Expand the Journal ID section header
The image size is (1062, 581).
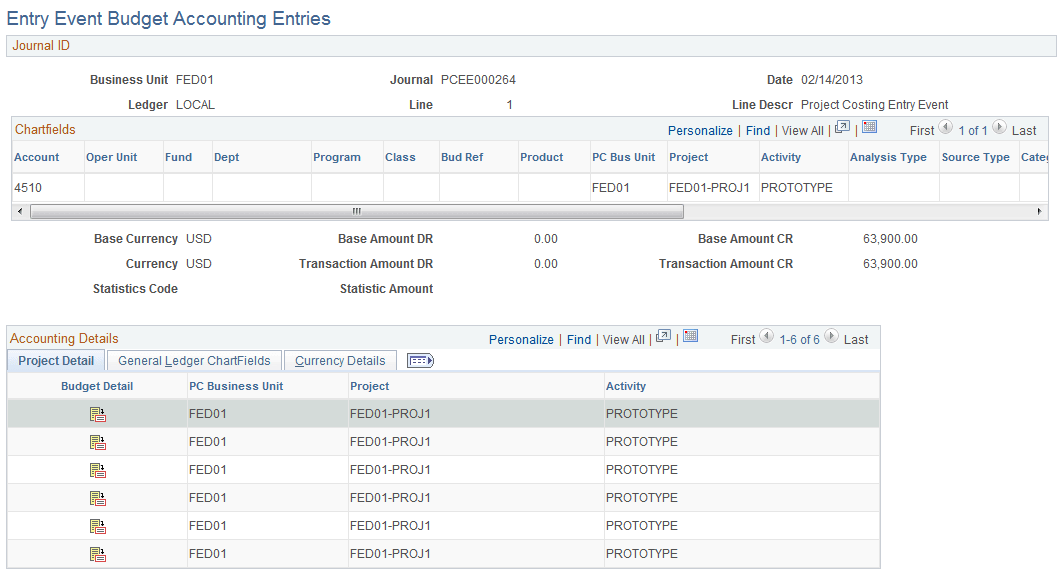(x=41, y=45)
